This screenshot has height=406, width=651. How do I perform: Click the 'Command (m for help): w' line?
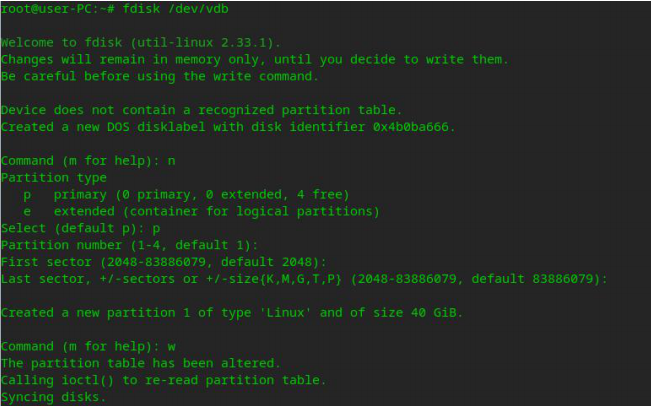pos(90,346)
